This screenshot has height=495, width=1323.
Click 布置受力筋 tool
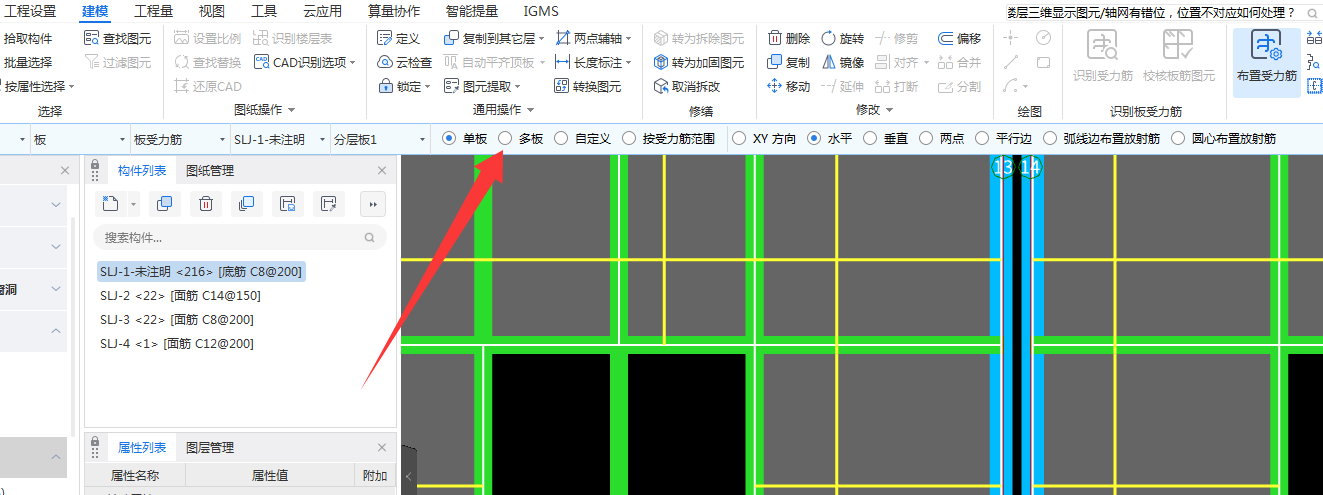[1266, 62]
